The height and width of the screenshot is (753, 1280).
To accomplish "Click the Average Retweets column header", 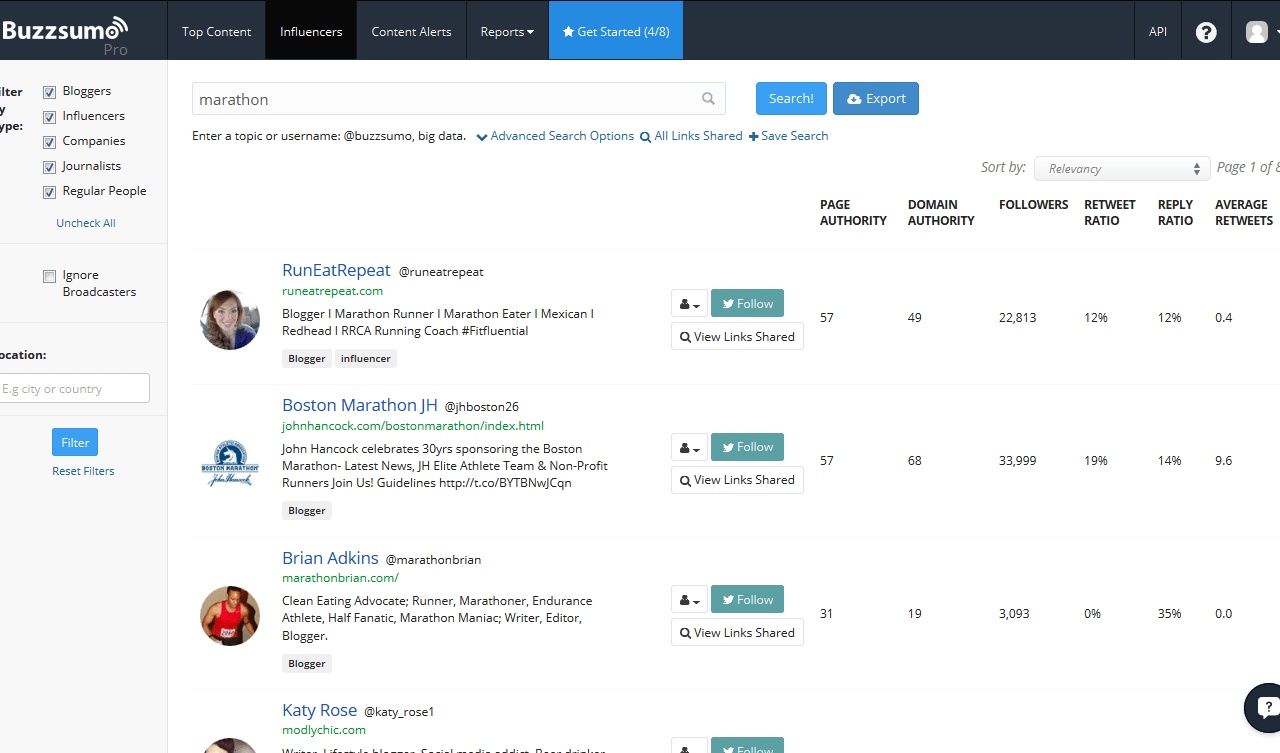I will [1244, 212].
